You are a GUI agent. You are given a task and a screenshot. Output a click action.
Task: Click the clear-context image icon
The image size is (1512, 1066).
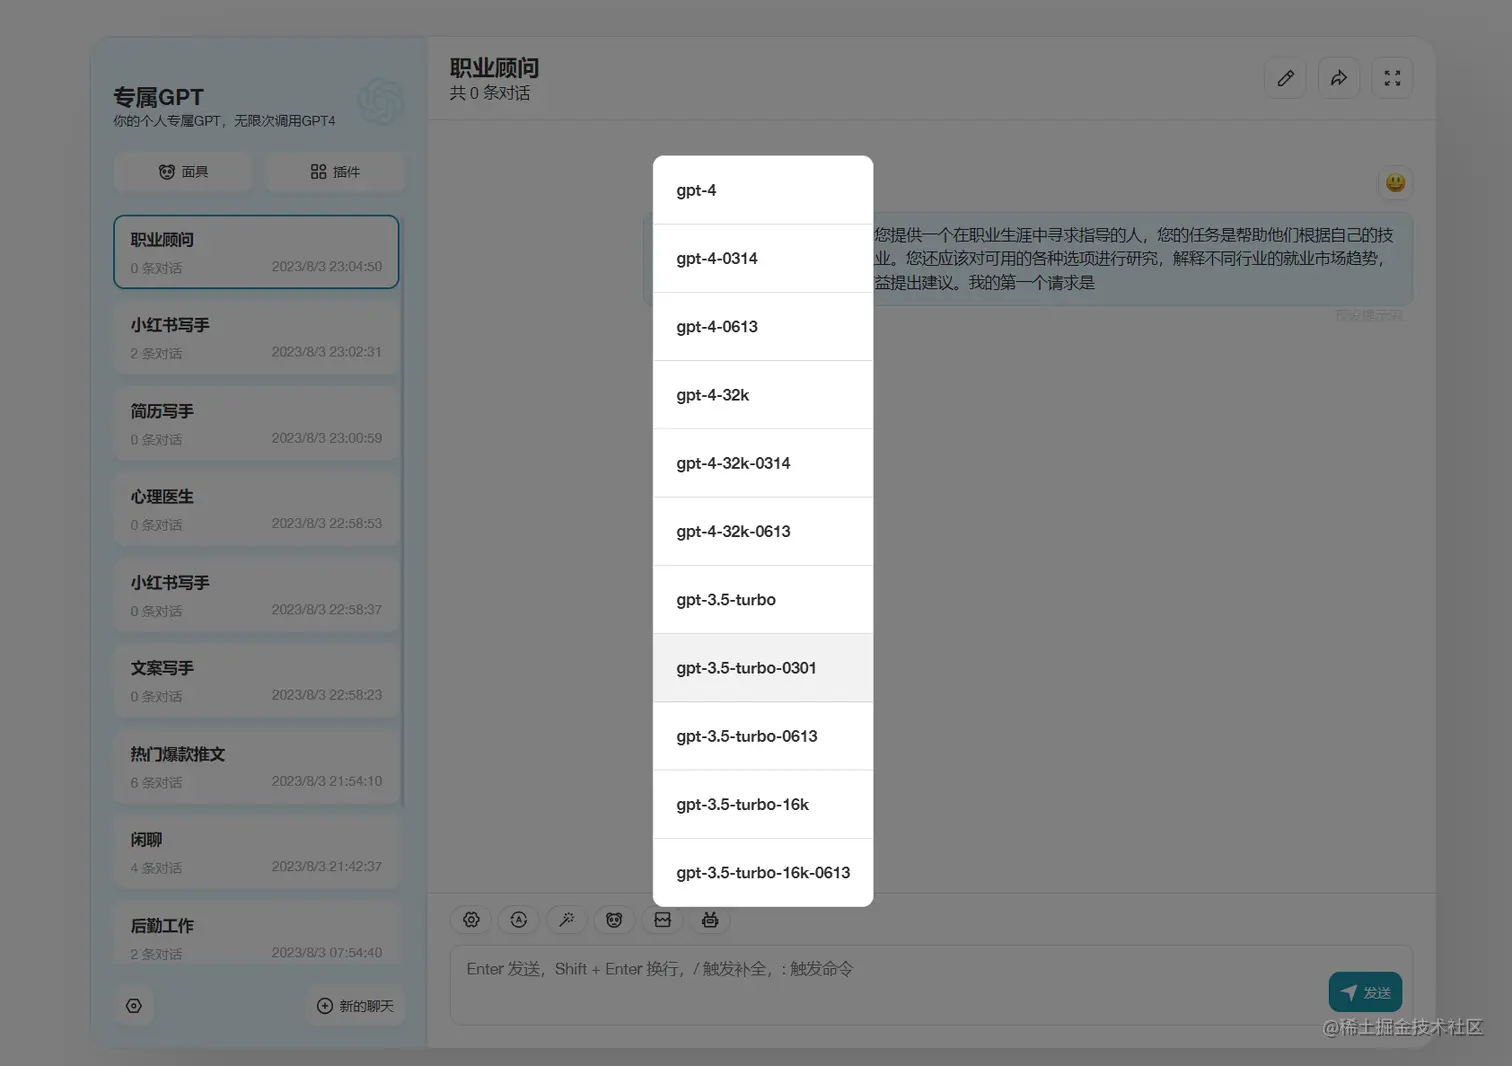click(662, 920)
